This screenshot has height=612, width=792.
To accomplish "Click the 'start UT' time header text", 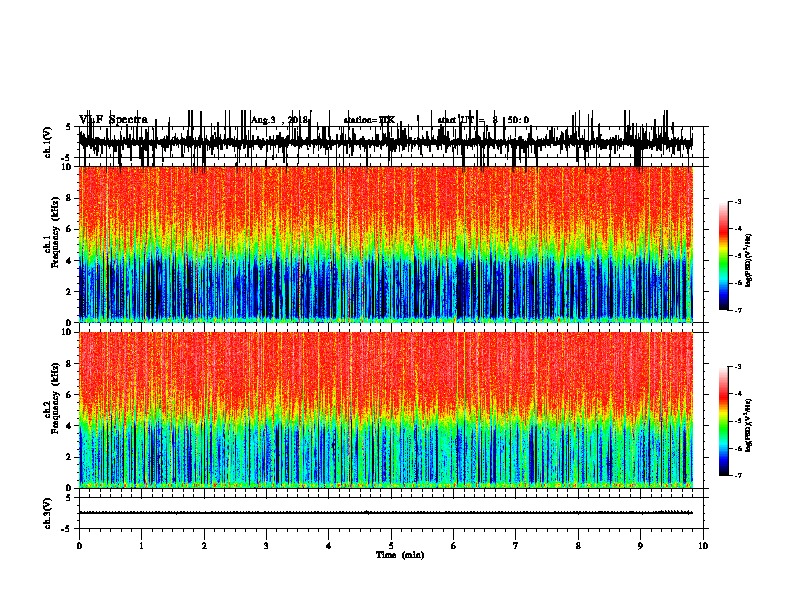I will [456, 120].
